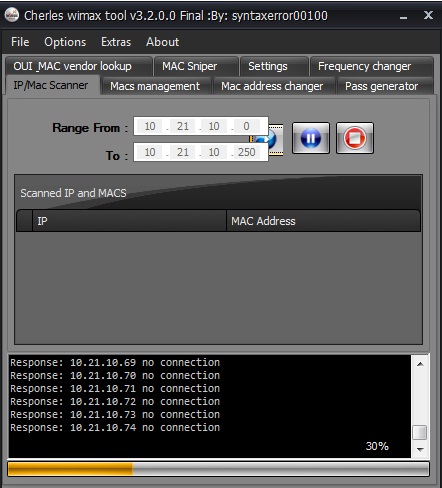
Task: Click the Range From last octet 0
Action: coord(246,126)
